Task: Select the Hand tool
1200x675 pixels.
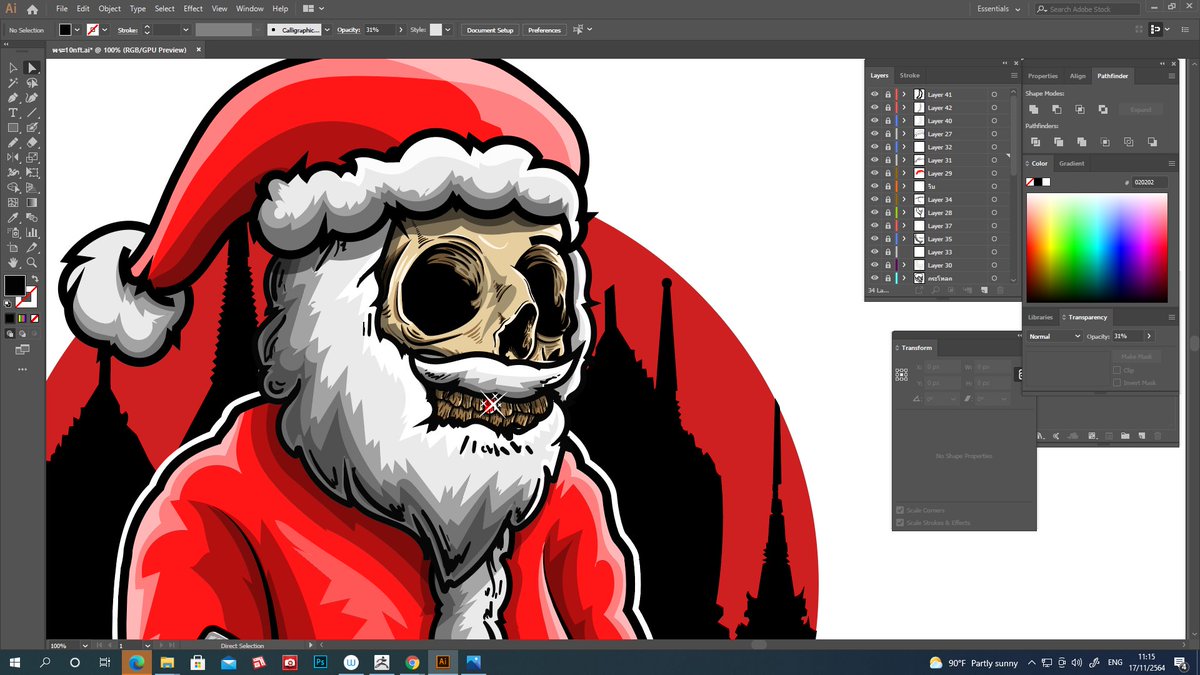Action: (x=13, y=262)
